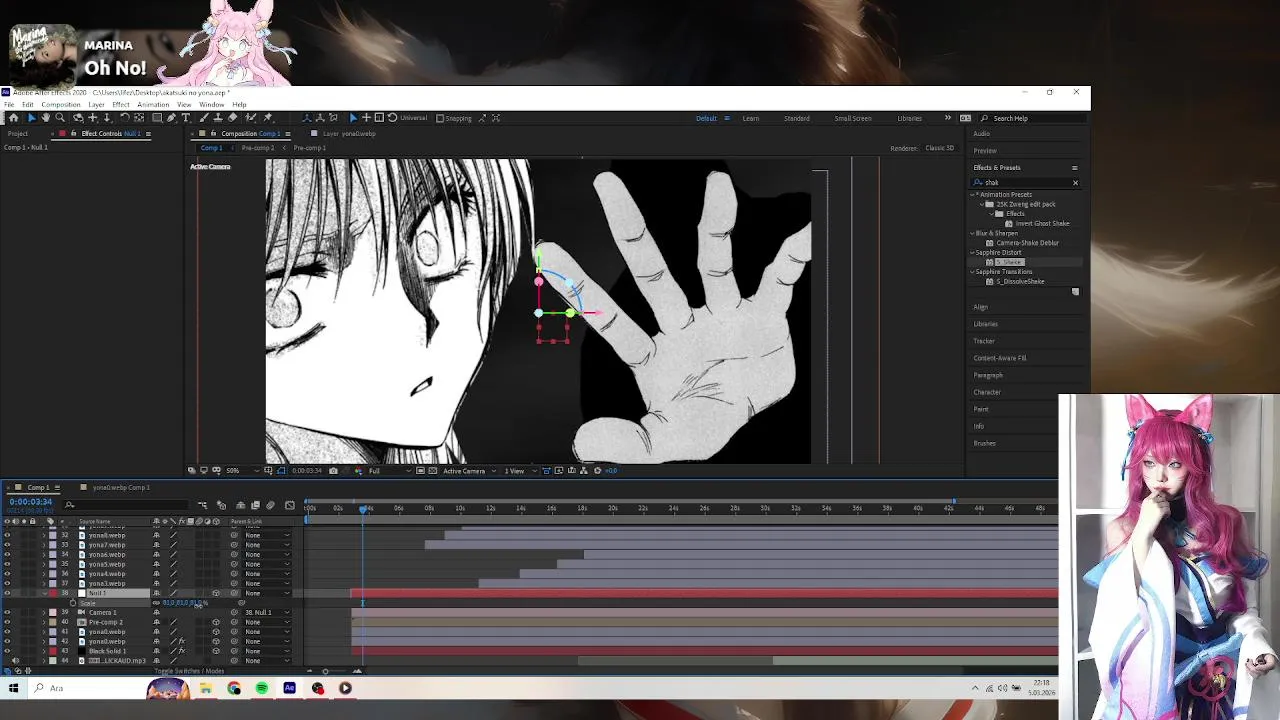
Task: Open parent dropdown for Camera 1 layer
Action: [267, 612]
